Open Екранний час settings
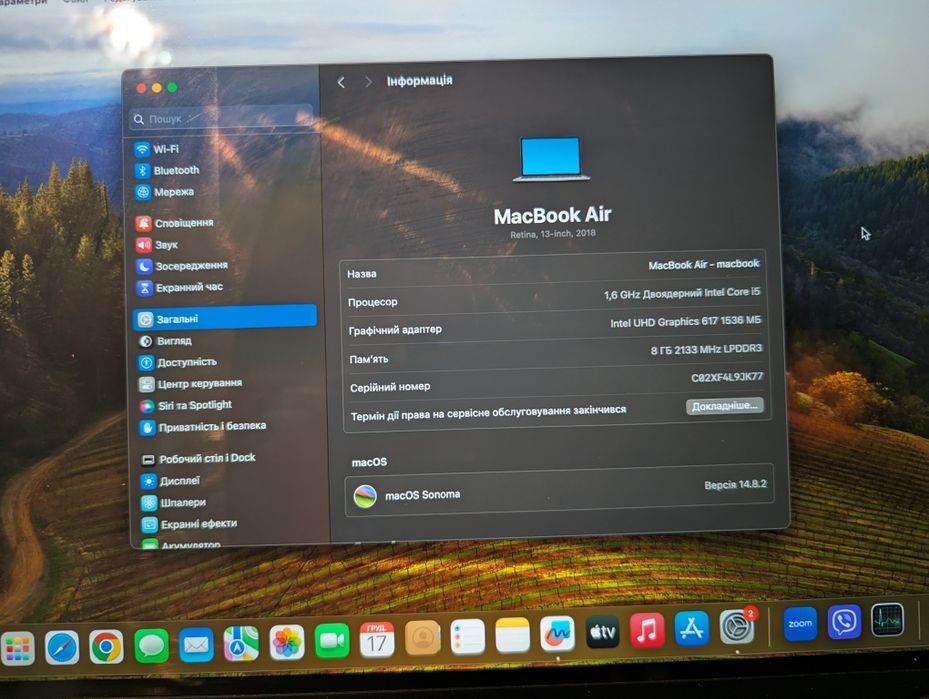This screenshot has height=699, width=929. [180, 287]
